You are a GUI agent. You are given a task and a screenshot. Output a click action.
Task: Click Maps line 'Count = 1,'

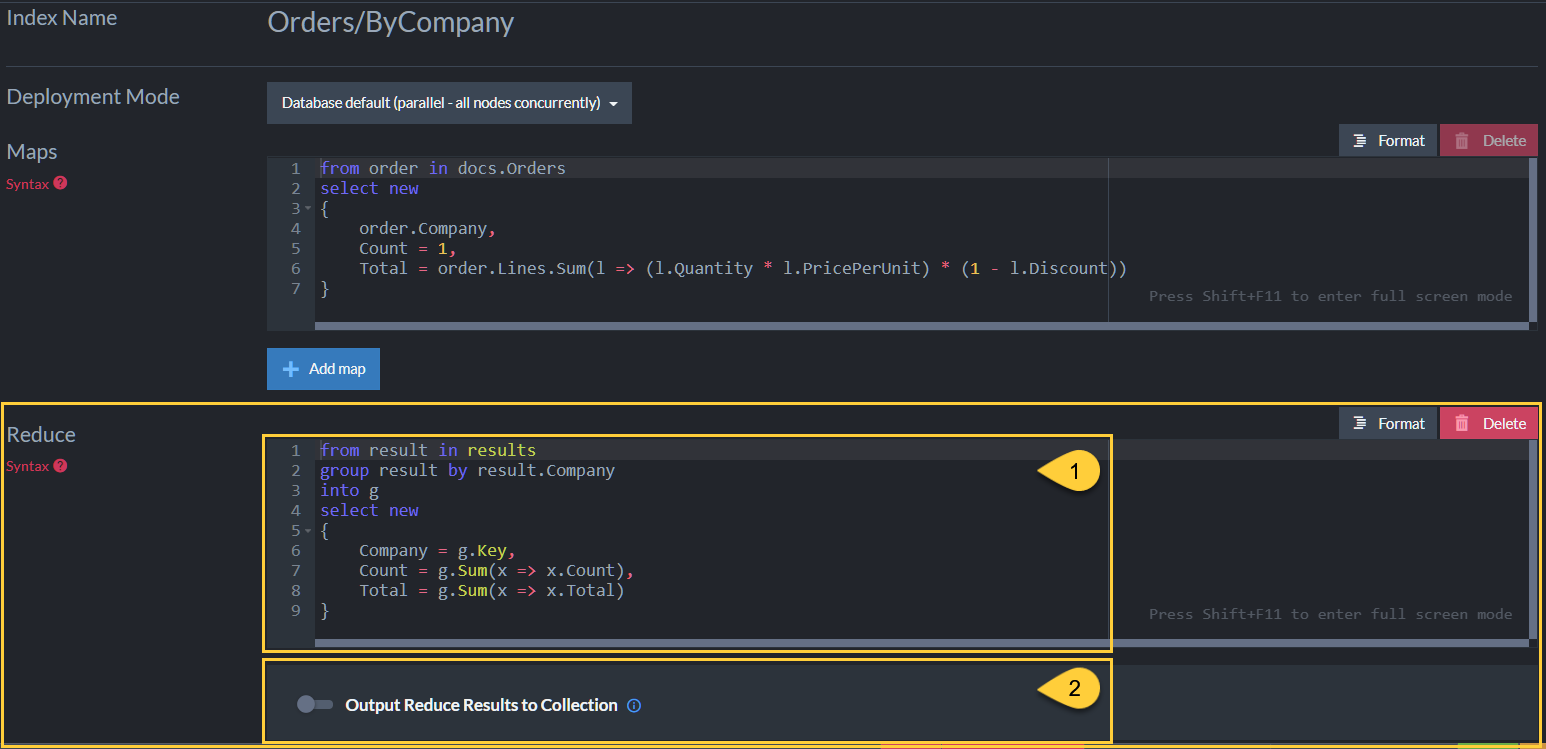(408, 248)
